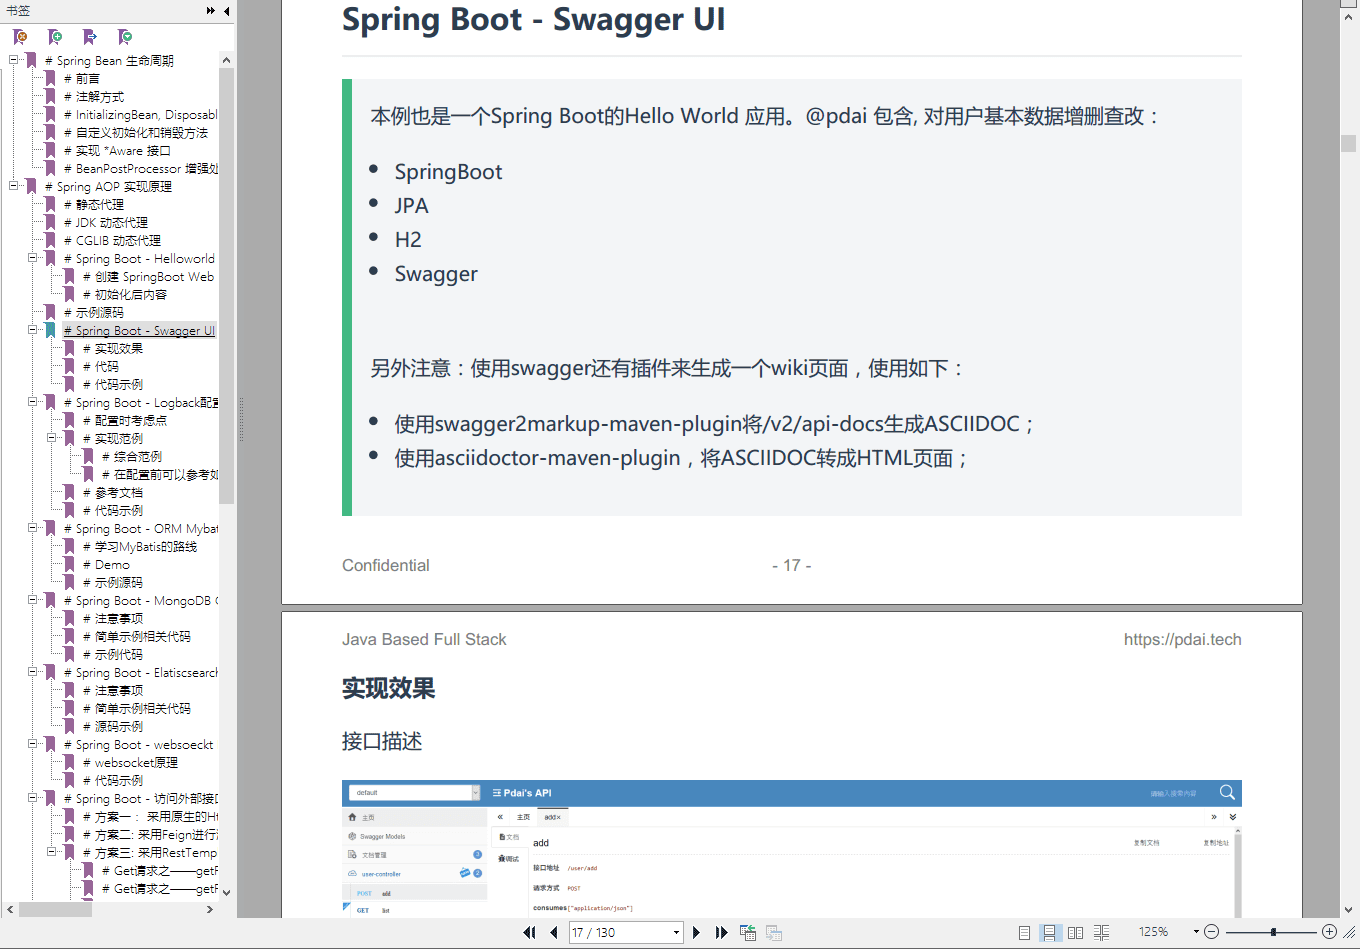Screen dimensions: 1360x949
Task: Click the add bookmark icon with green plus
Action: pyautogui.click(x=56, y=37)
